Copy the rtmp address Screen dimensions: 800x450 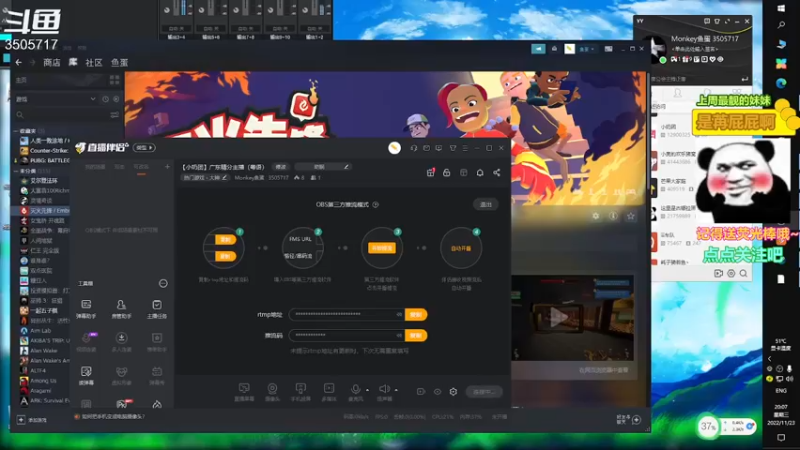pos(416,314)
